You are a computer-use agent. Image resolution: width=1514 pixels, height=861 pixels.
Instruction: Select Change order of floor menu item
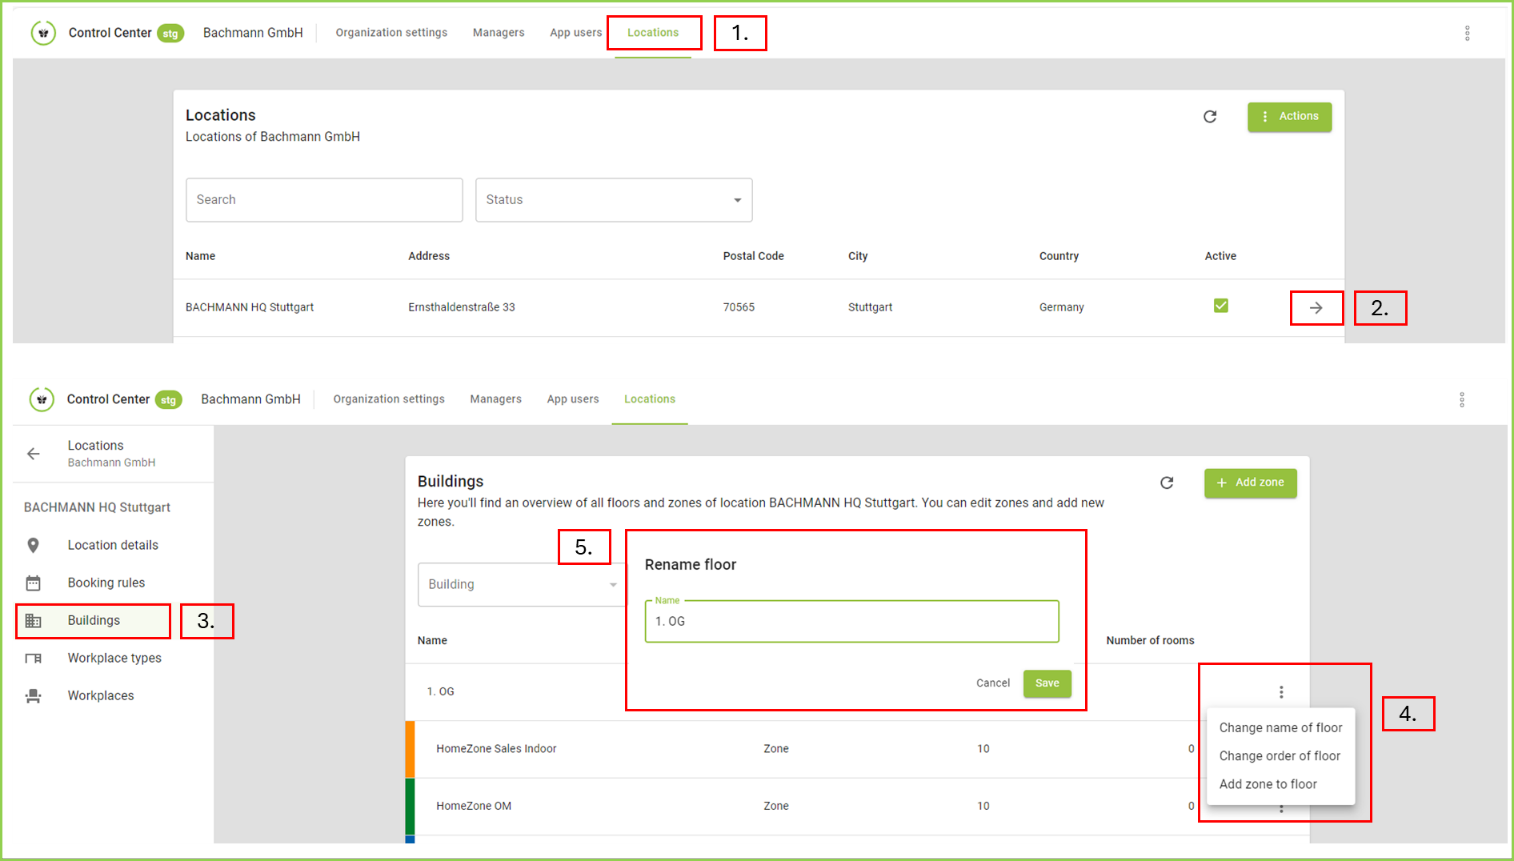click(x=1279, y=756)
